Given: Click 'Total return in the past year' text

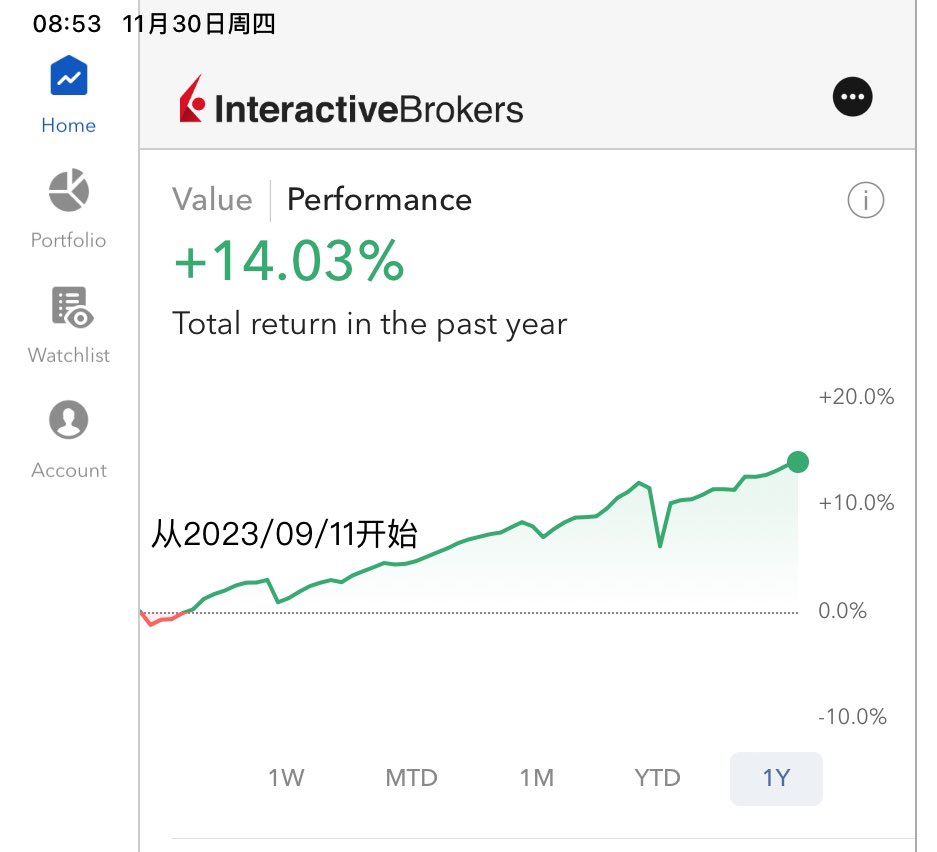Looking at the screenshot, I should [369, 324].
